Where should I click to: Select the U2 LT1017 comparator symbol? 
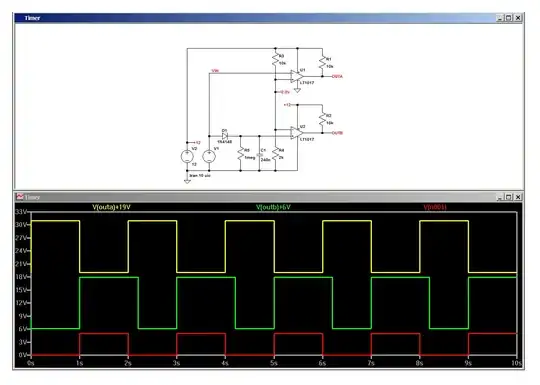click(296, 133)
